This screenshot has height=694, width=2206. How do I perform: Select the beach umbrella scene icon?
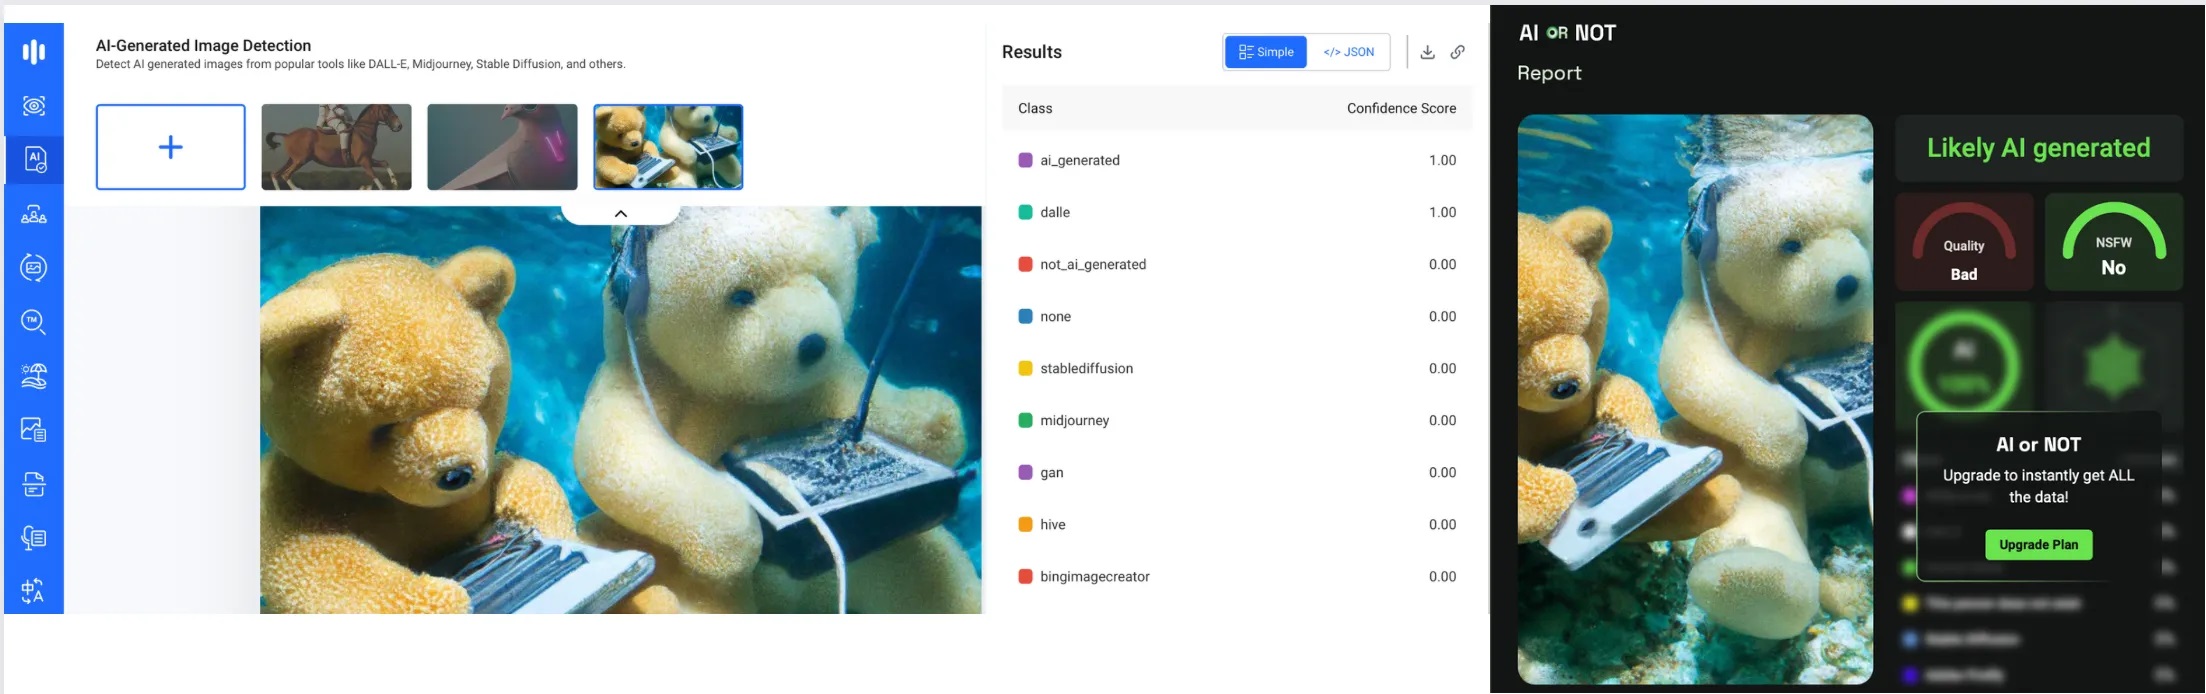click(x=34, y=376)
